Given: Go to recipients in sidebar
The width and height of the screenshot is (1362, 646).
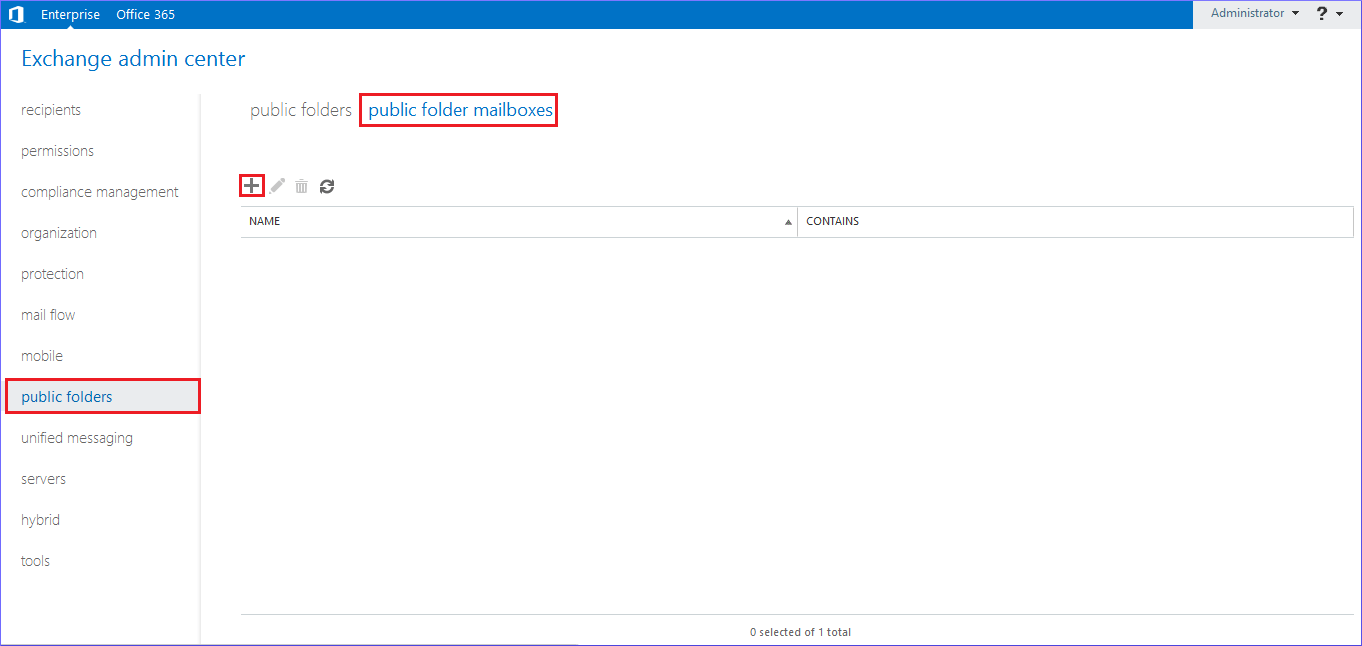Looking at the screenshot, I should tap(51, 110).
